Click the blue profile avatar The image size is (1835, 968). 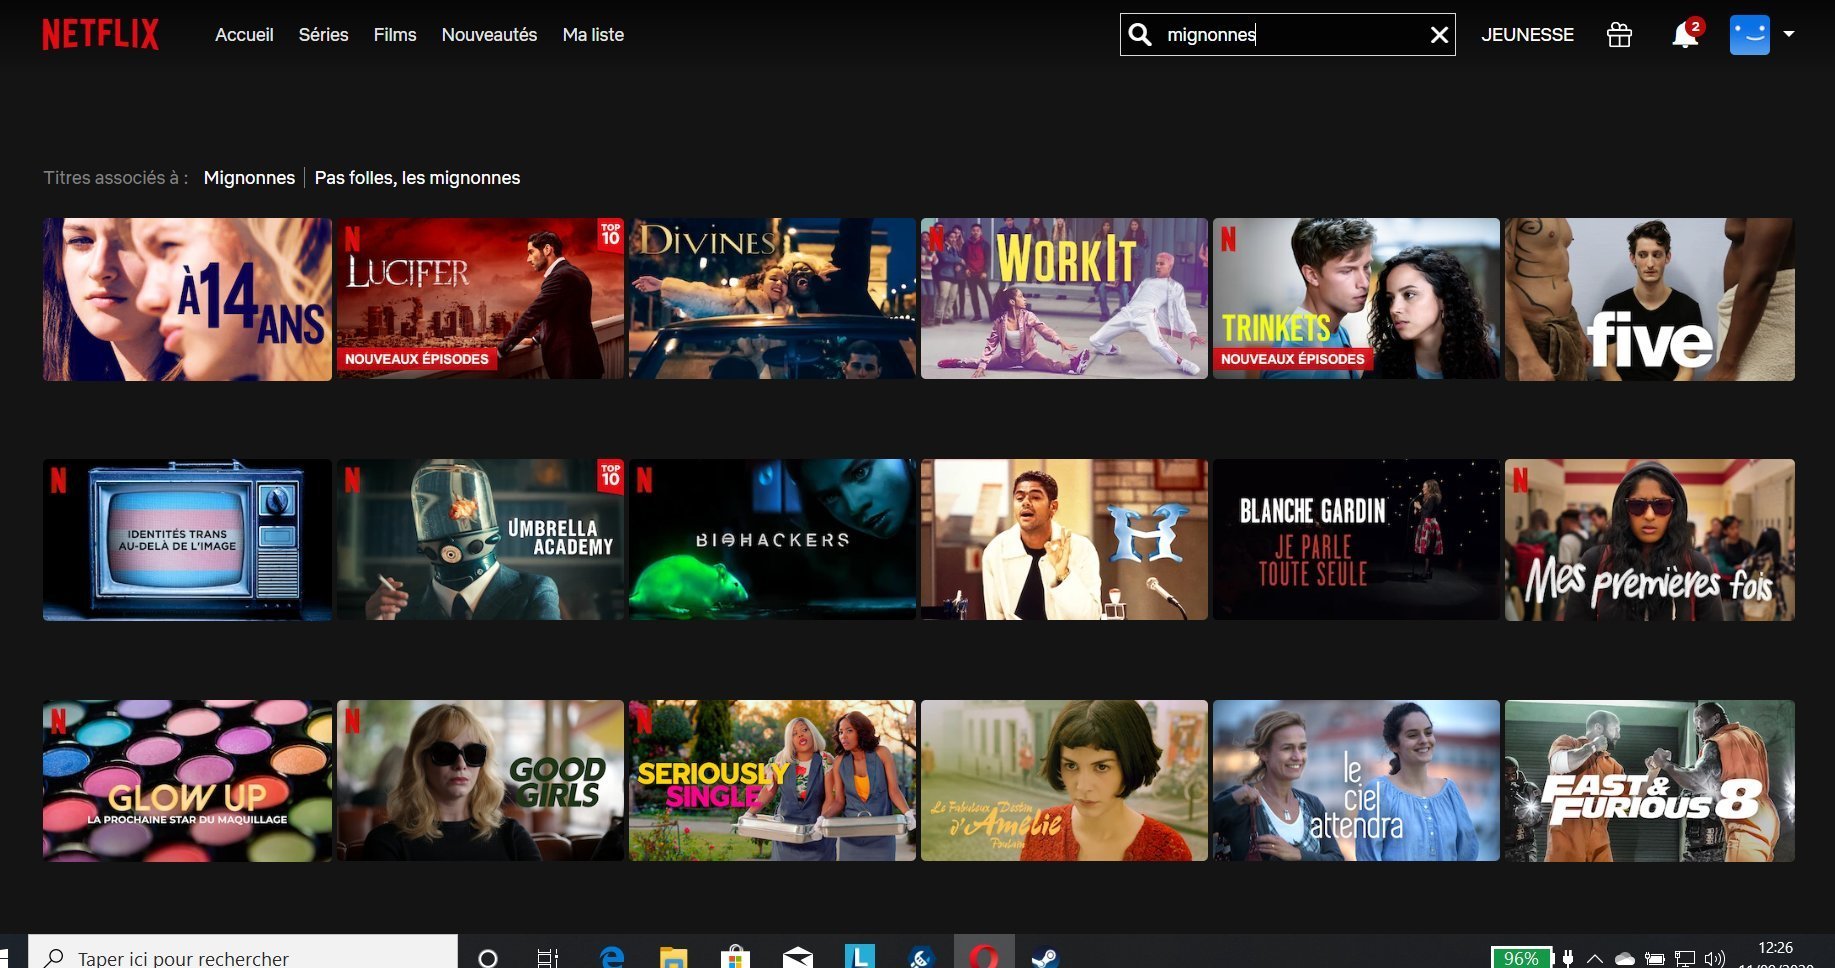[1750, 35]
